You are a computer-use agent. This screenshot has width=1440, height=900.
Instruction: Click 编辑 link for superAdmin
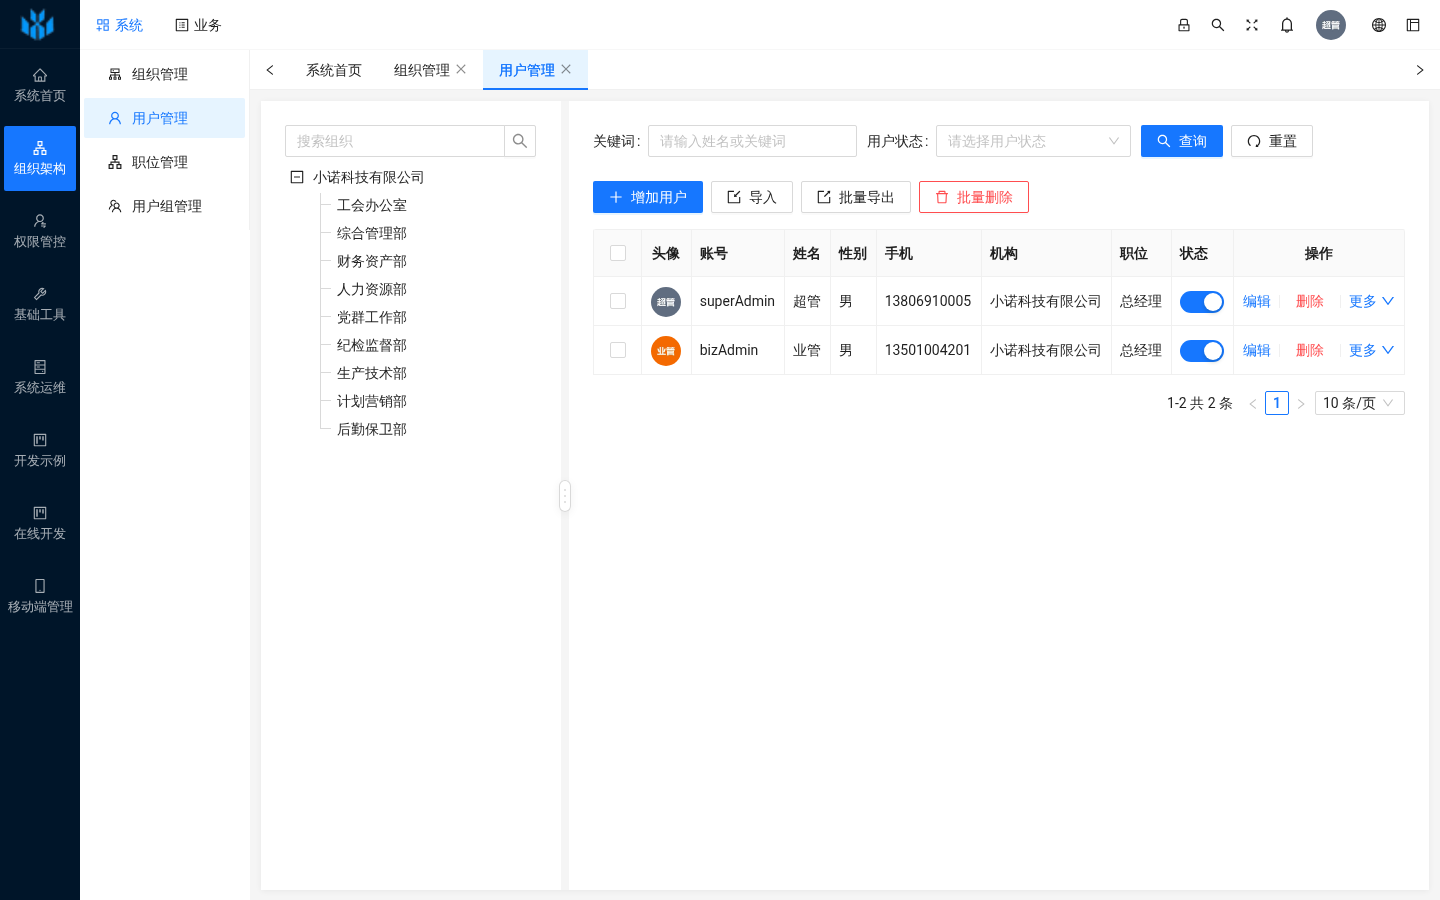(x=1257, y=301)
